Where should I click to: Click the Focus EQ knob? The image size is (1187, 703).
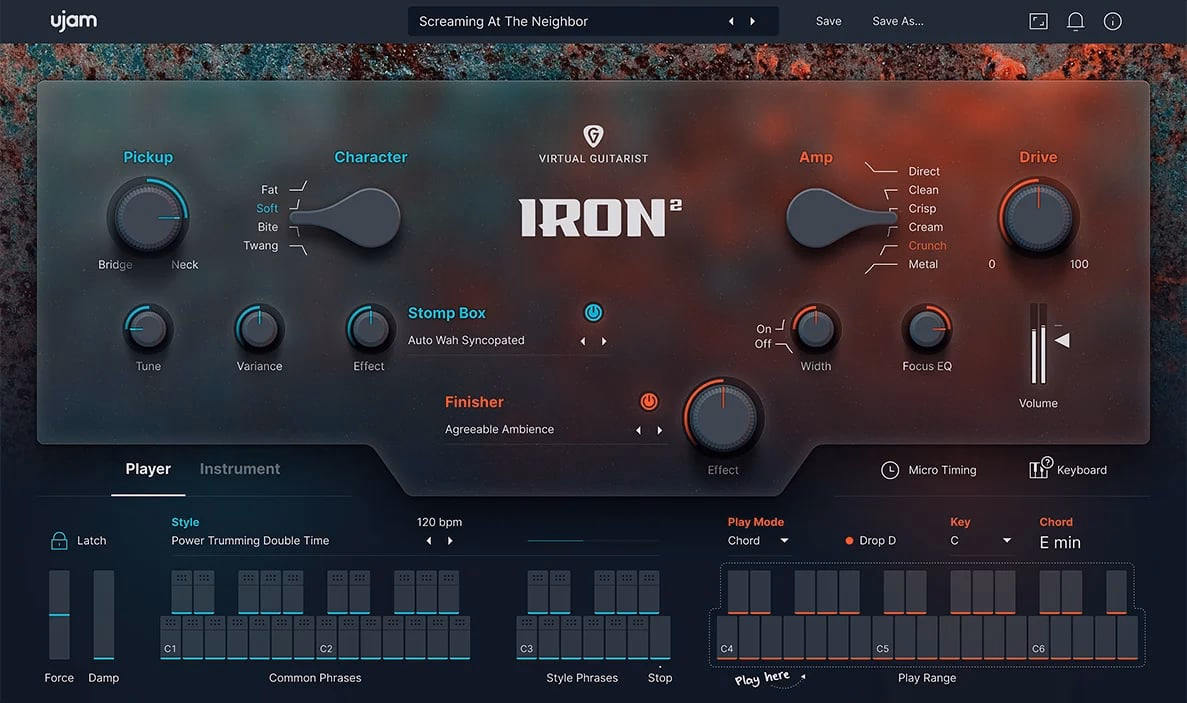point(927,329)
